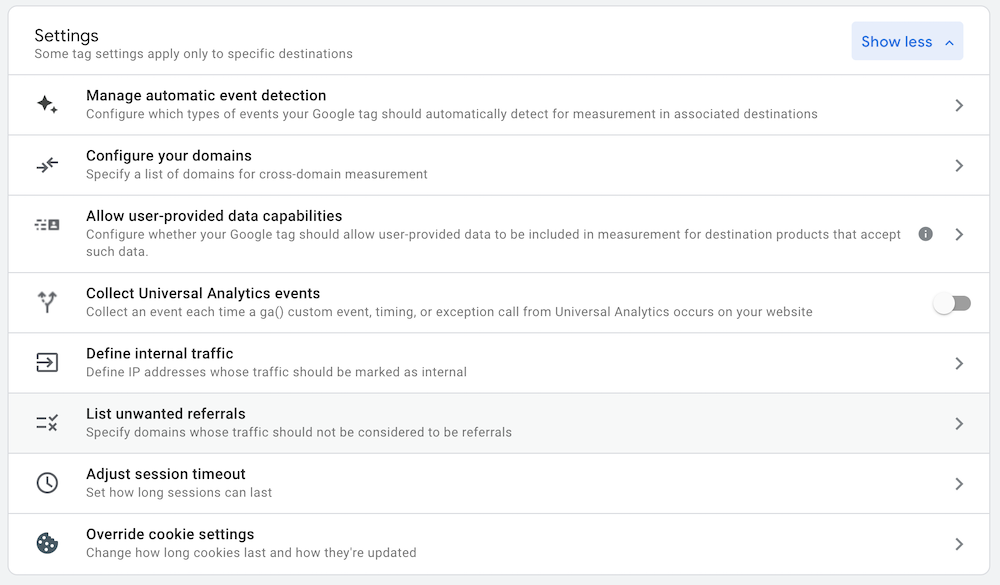Screen dimensions: 1000x585
Task: Open Manage automatic event detection settings
Action: tap(206, 96)
